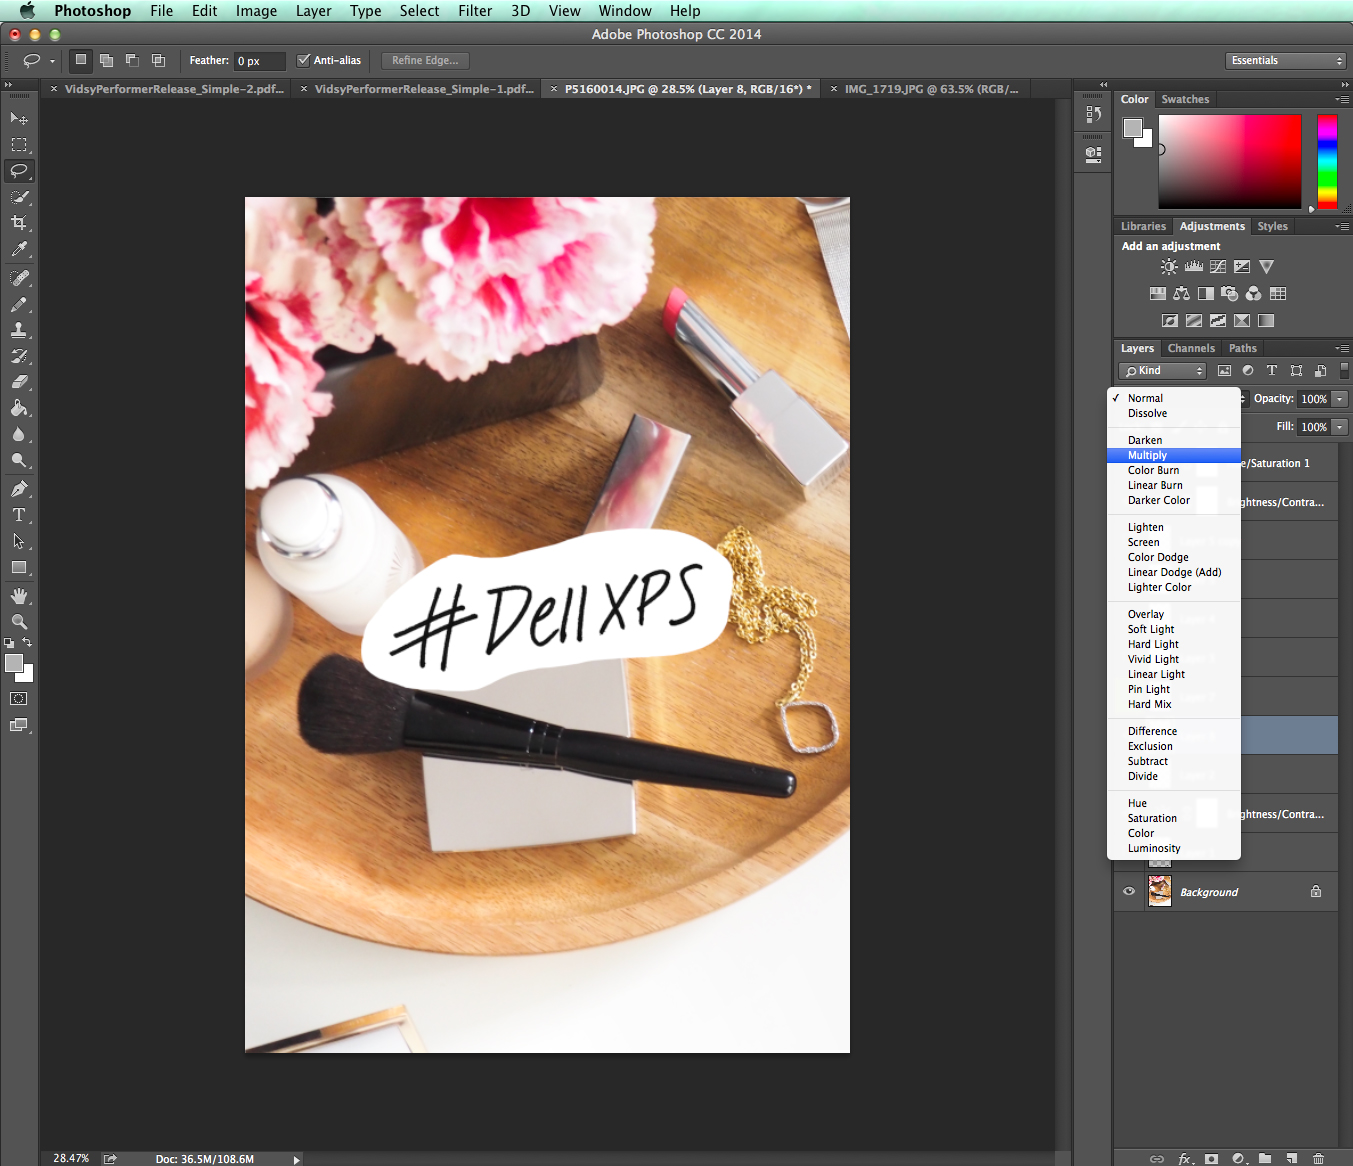
Task: Add a Channel Mixer adjustment
Action: click(x=1254, y=294)
